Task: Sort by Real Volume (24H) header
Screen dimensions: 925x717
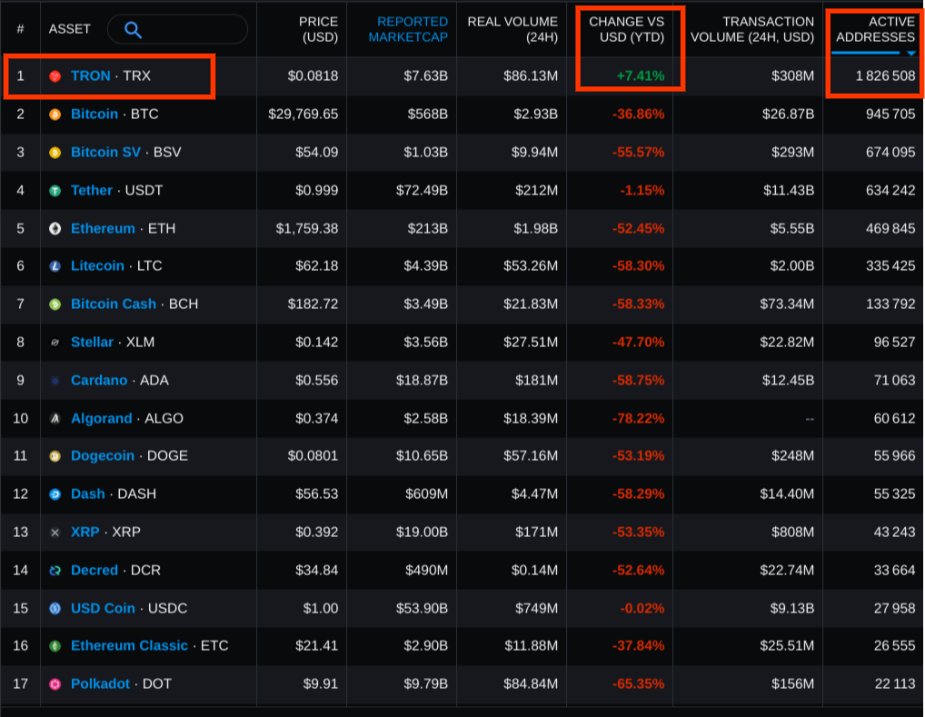Action: coord(512,29)
